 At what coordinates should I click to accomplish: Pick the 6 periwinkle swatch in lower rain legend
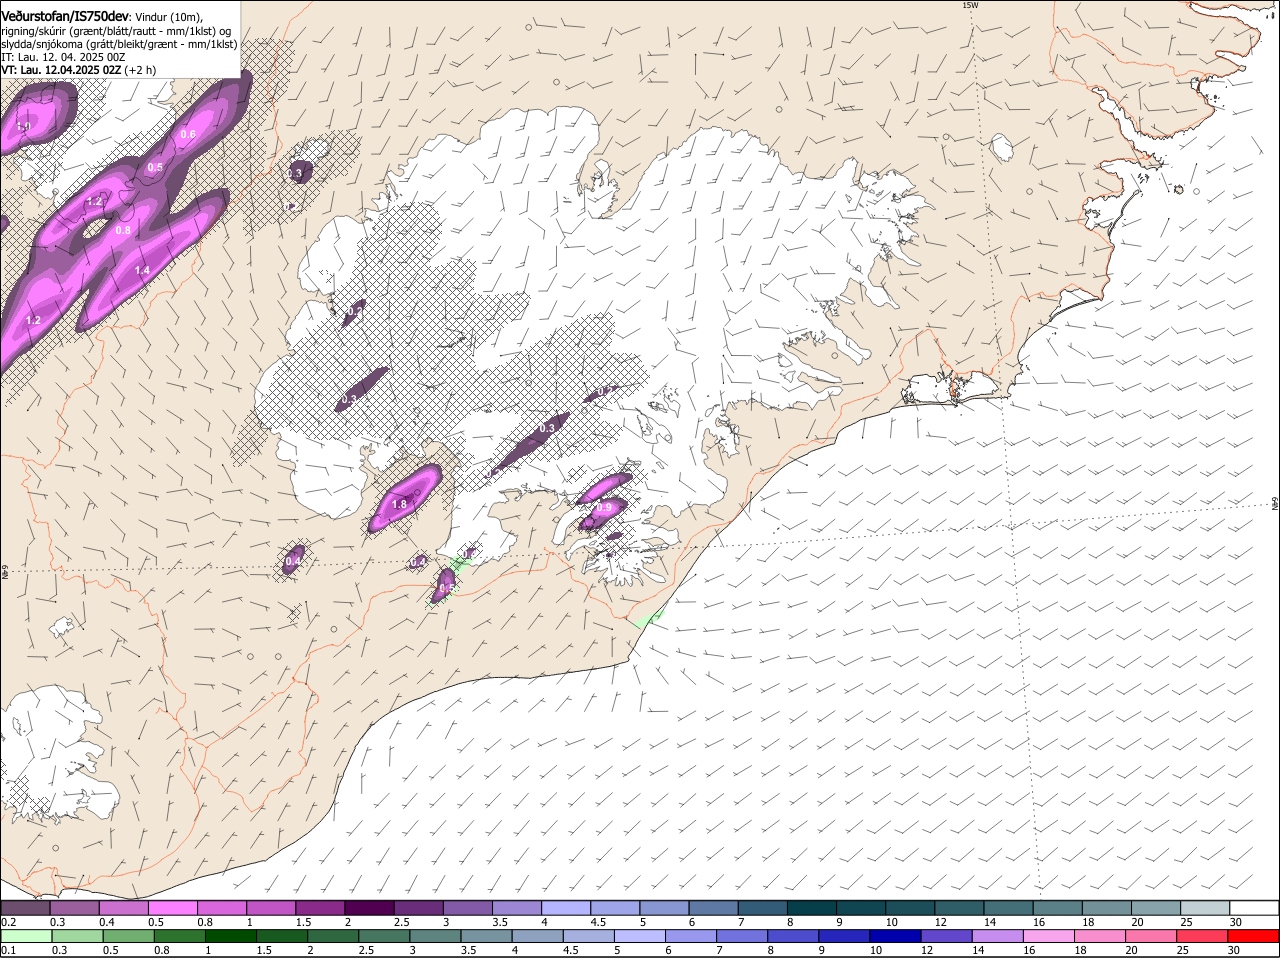point(690,937)
